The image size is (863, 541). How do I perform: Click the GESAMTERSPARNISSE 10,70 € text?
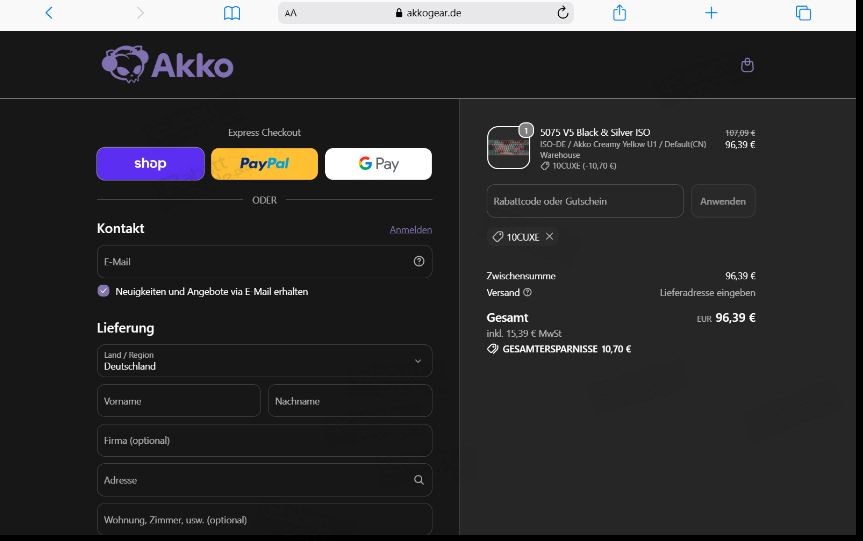point(566,349)
